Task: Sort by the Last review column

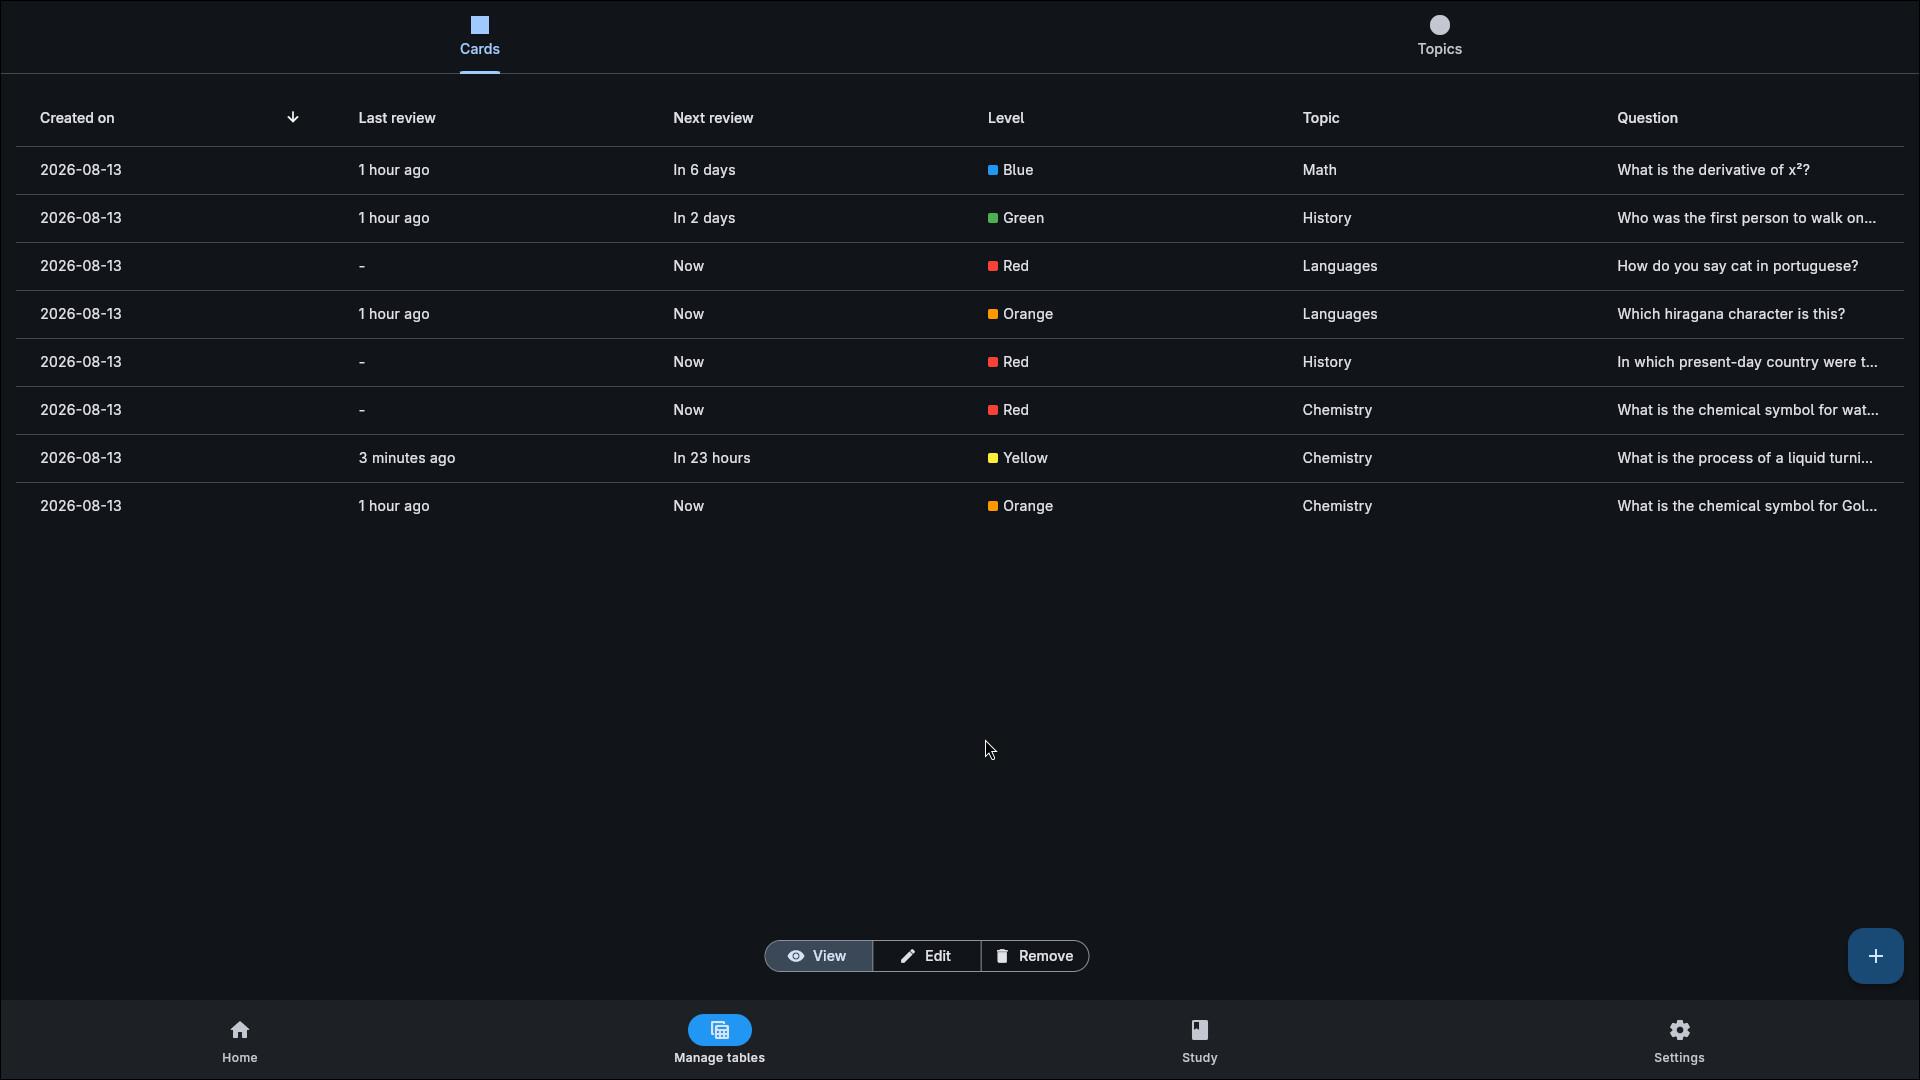Action: pos(397,118)
